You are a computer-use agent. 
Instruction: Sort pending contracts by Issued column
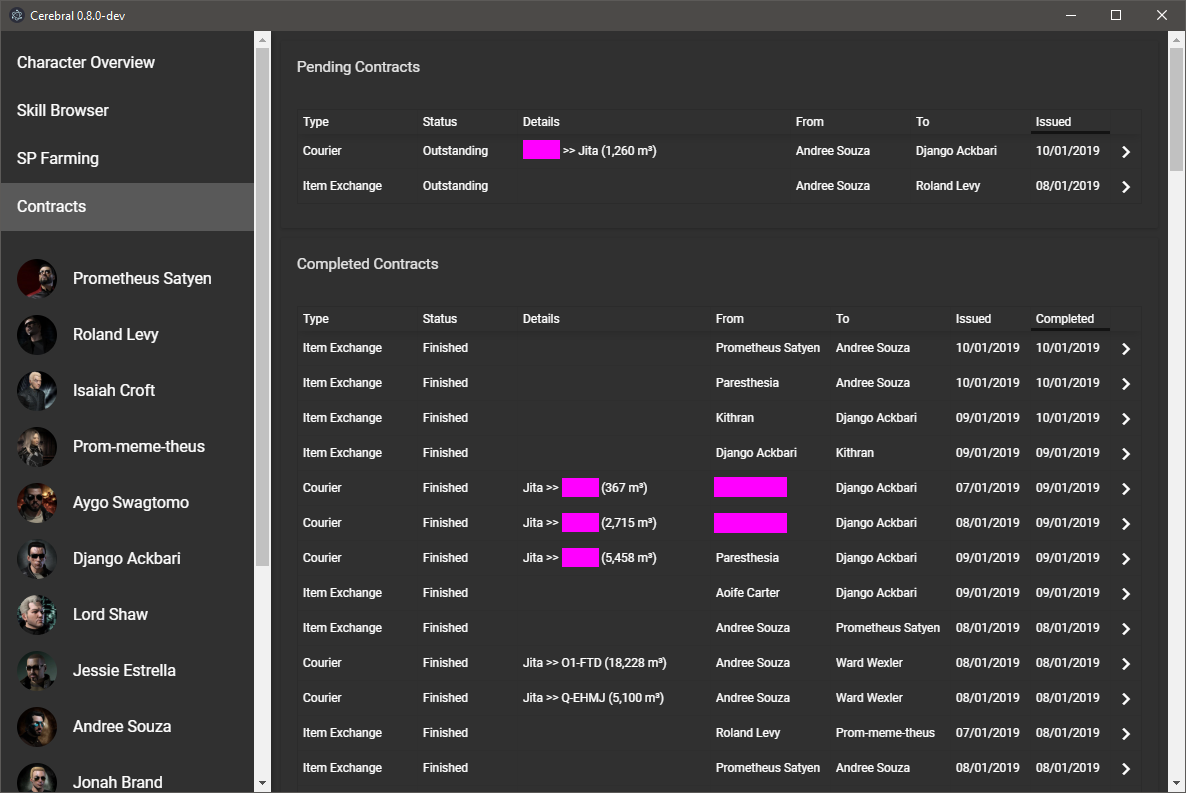[1053, 122]
